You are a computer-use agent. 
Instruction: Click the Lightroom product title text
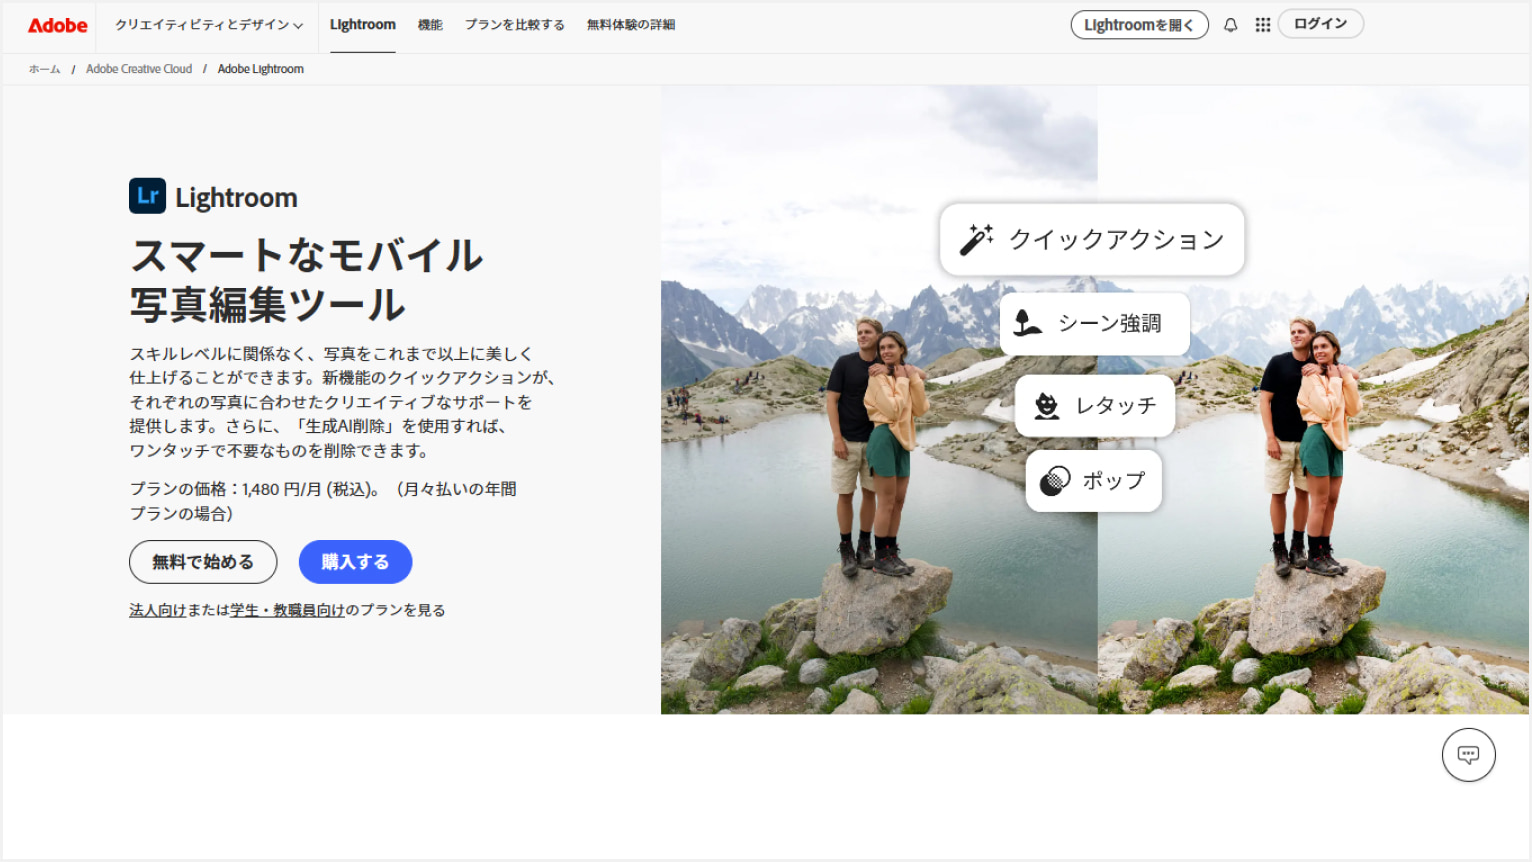point(236,197)
